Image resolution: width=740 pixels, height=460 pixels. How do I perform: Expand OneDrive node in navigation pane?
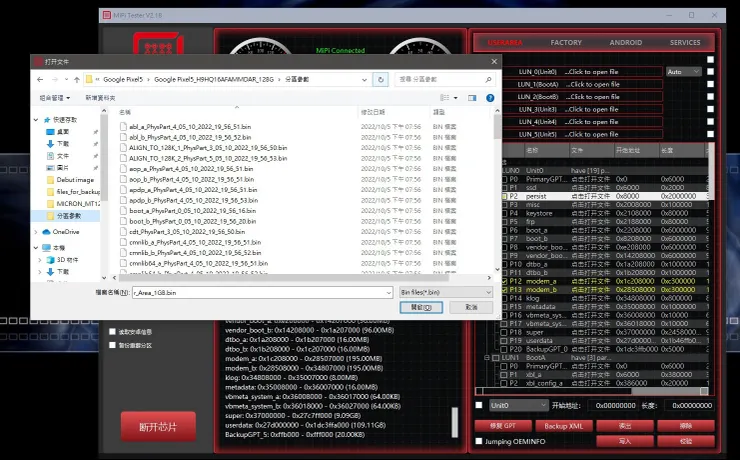click(36, 232)
